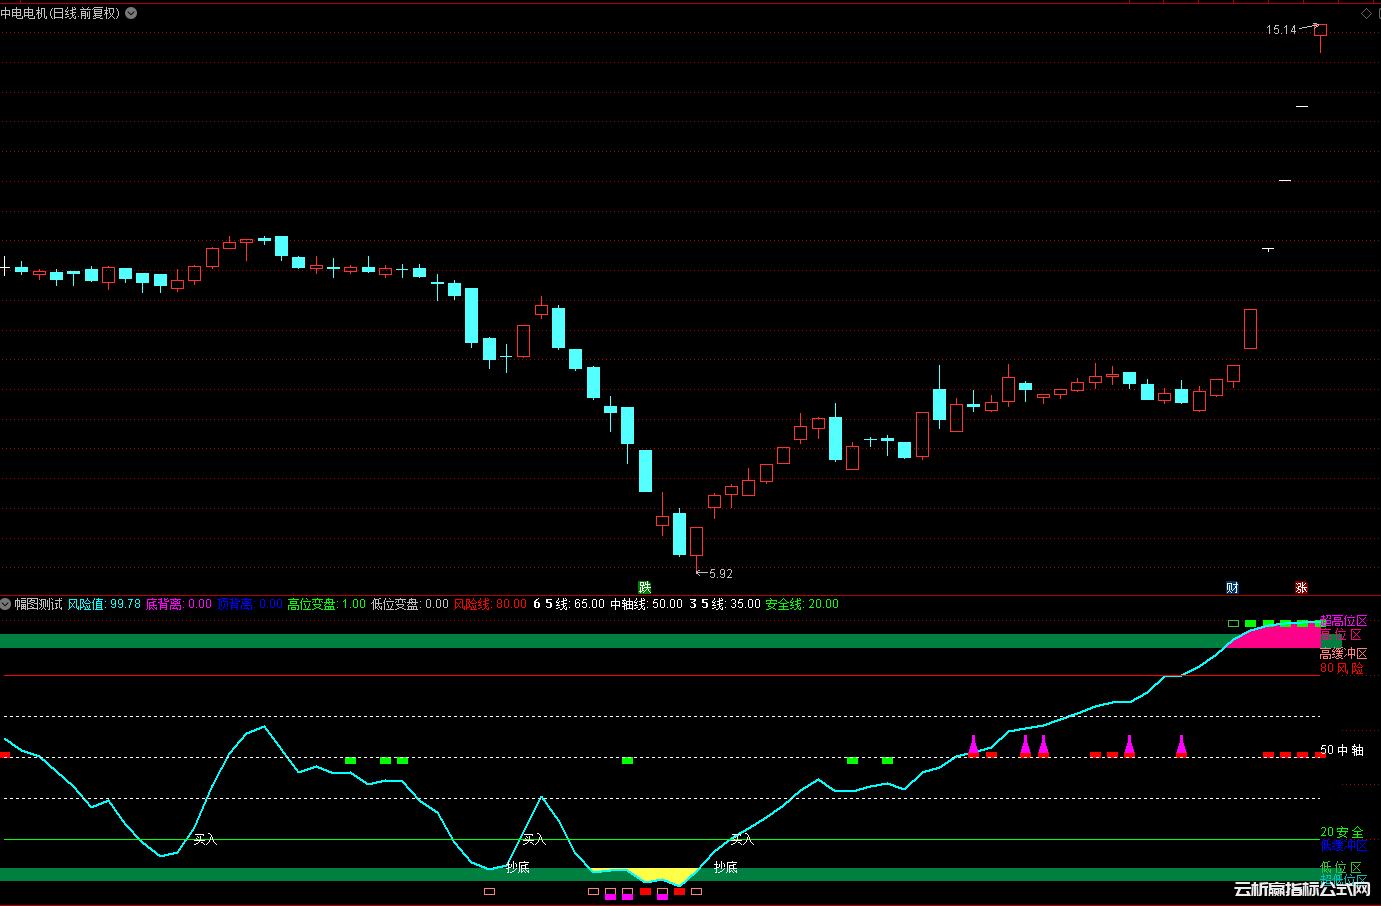This screenshot has height=906, width=1381.
Task: Click the 15.14 high price label
Action: (x=1281, y=30)
